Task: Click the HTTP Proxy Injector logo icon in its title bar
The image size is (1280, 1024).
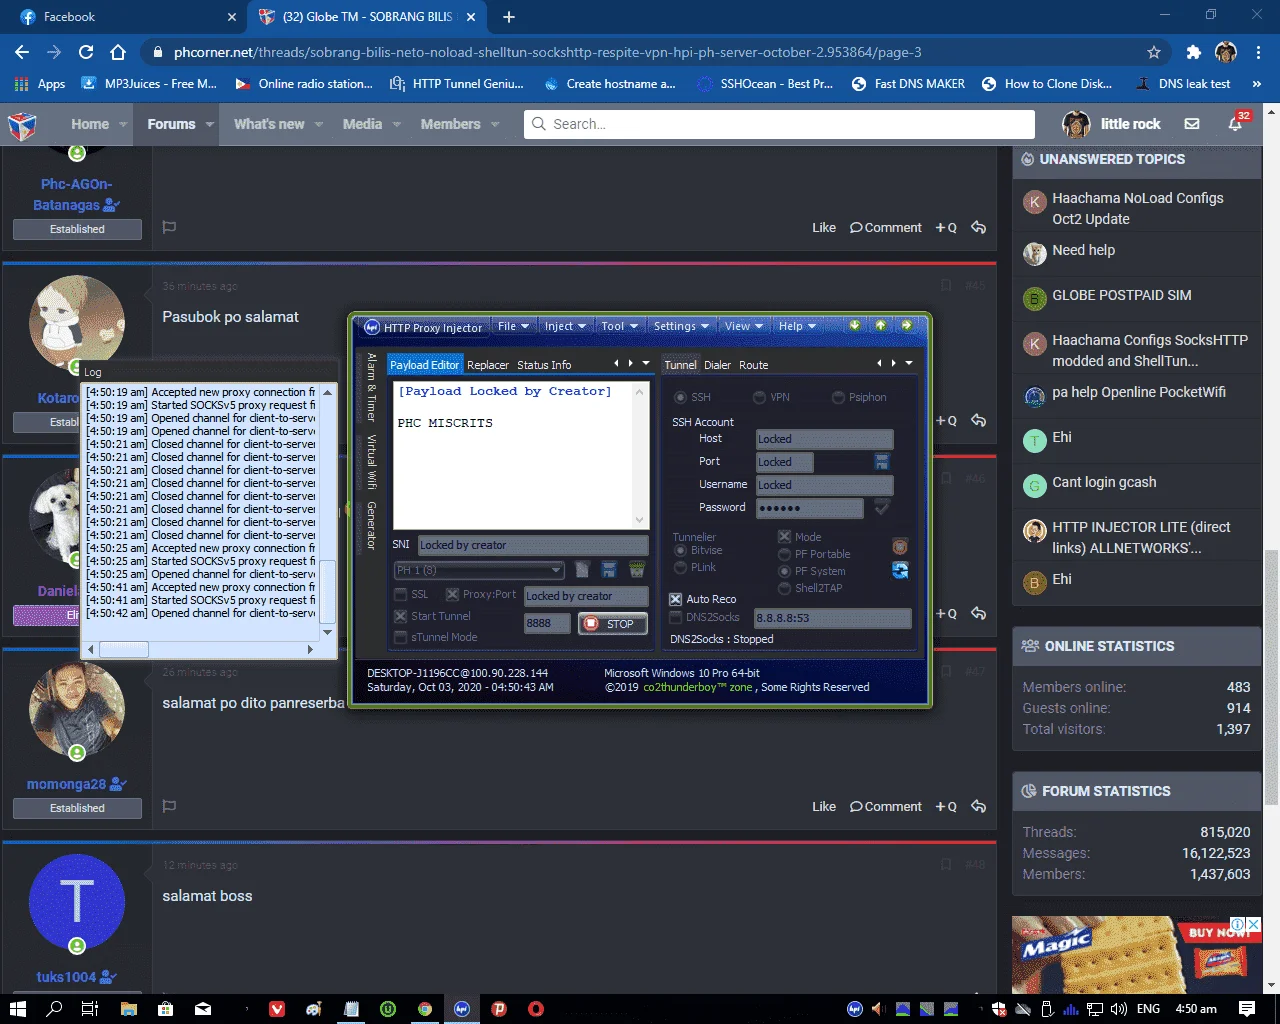Action: point(372,327)
